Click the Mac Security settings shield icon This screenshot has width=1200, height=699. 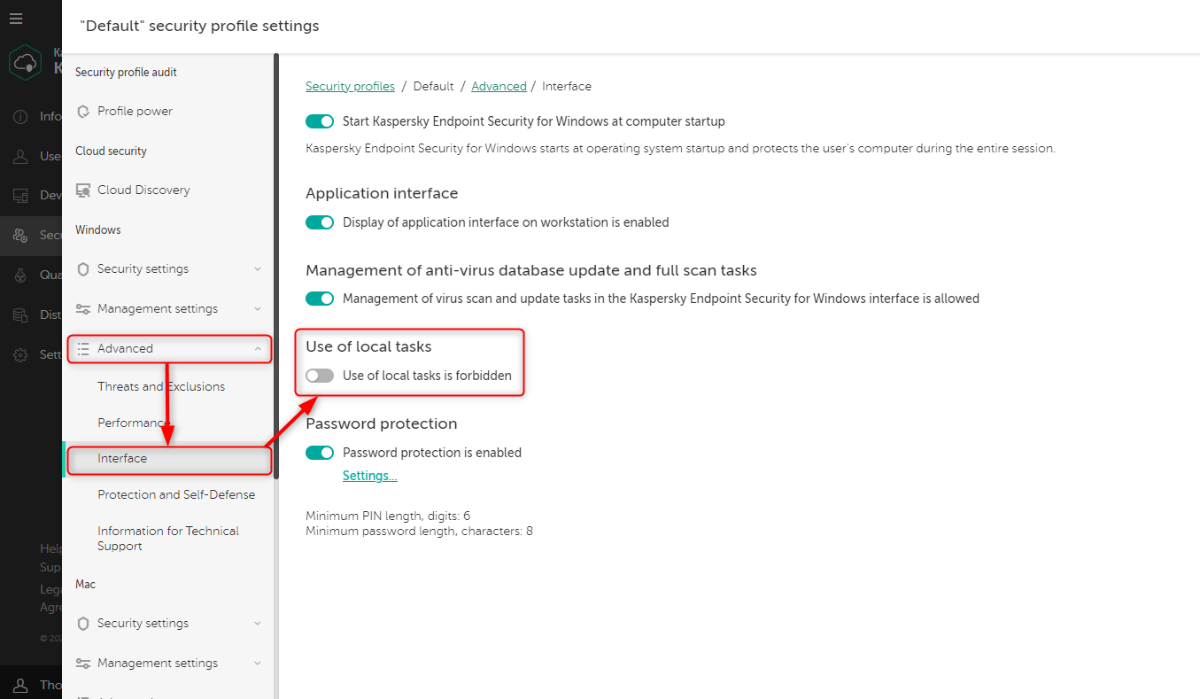click(84, 624)
